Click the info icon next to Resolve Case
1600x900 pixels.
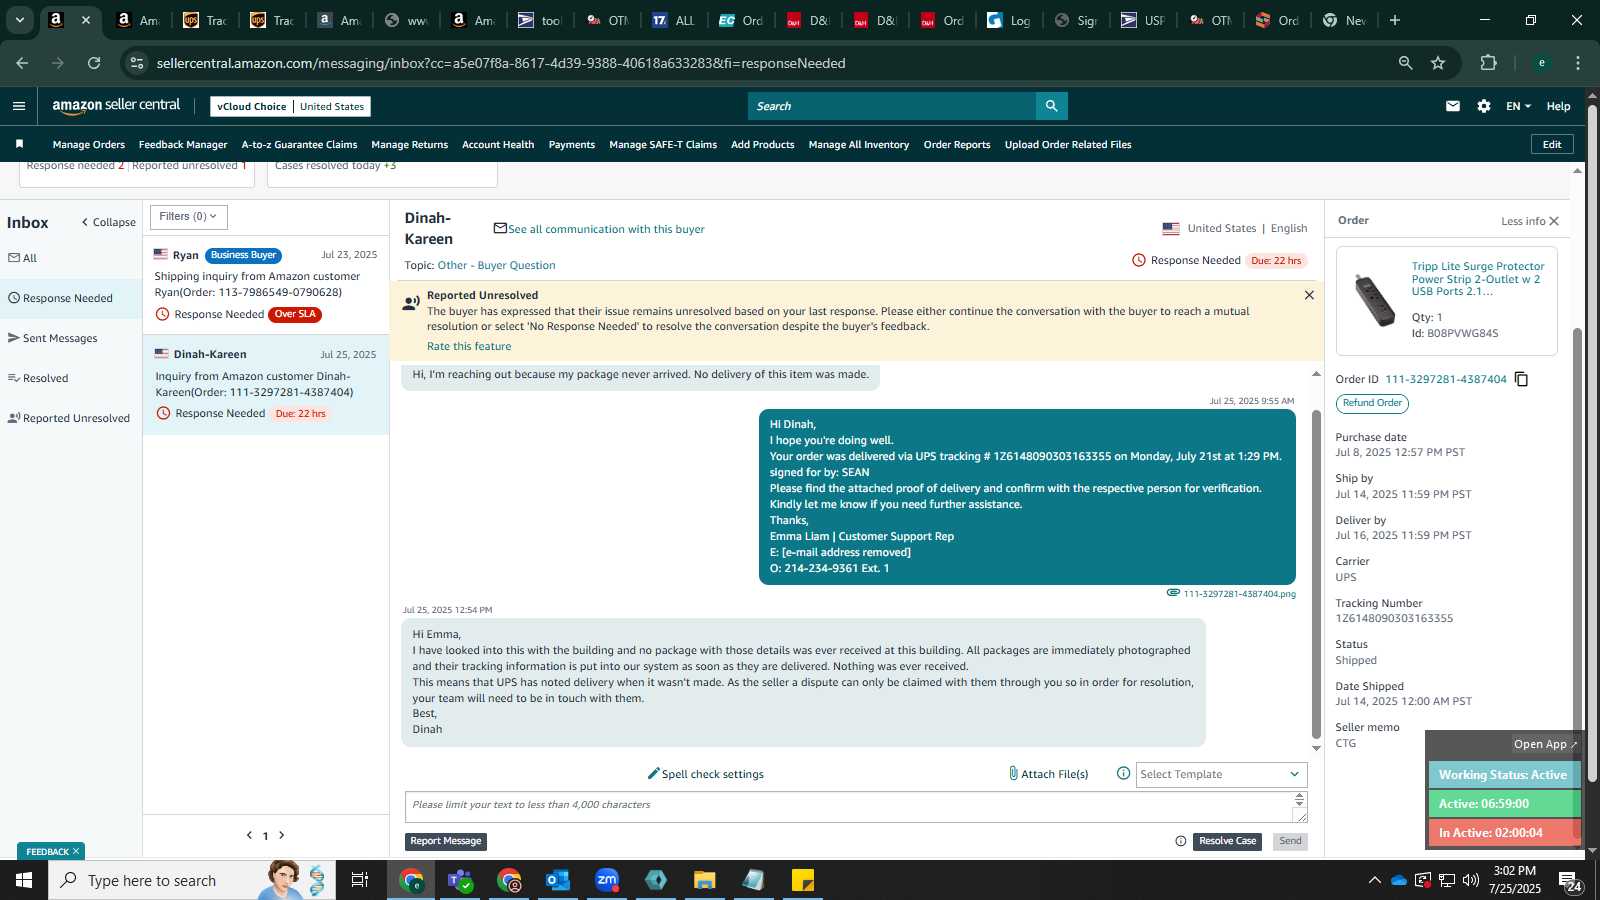coord(1181,841)
